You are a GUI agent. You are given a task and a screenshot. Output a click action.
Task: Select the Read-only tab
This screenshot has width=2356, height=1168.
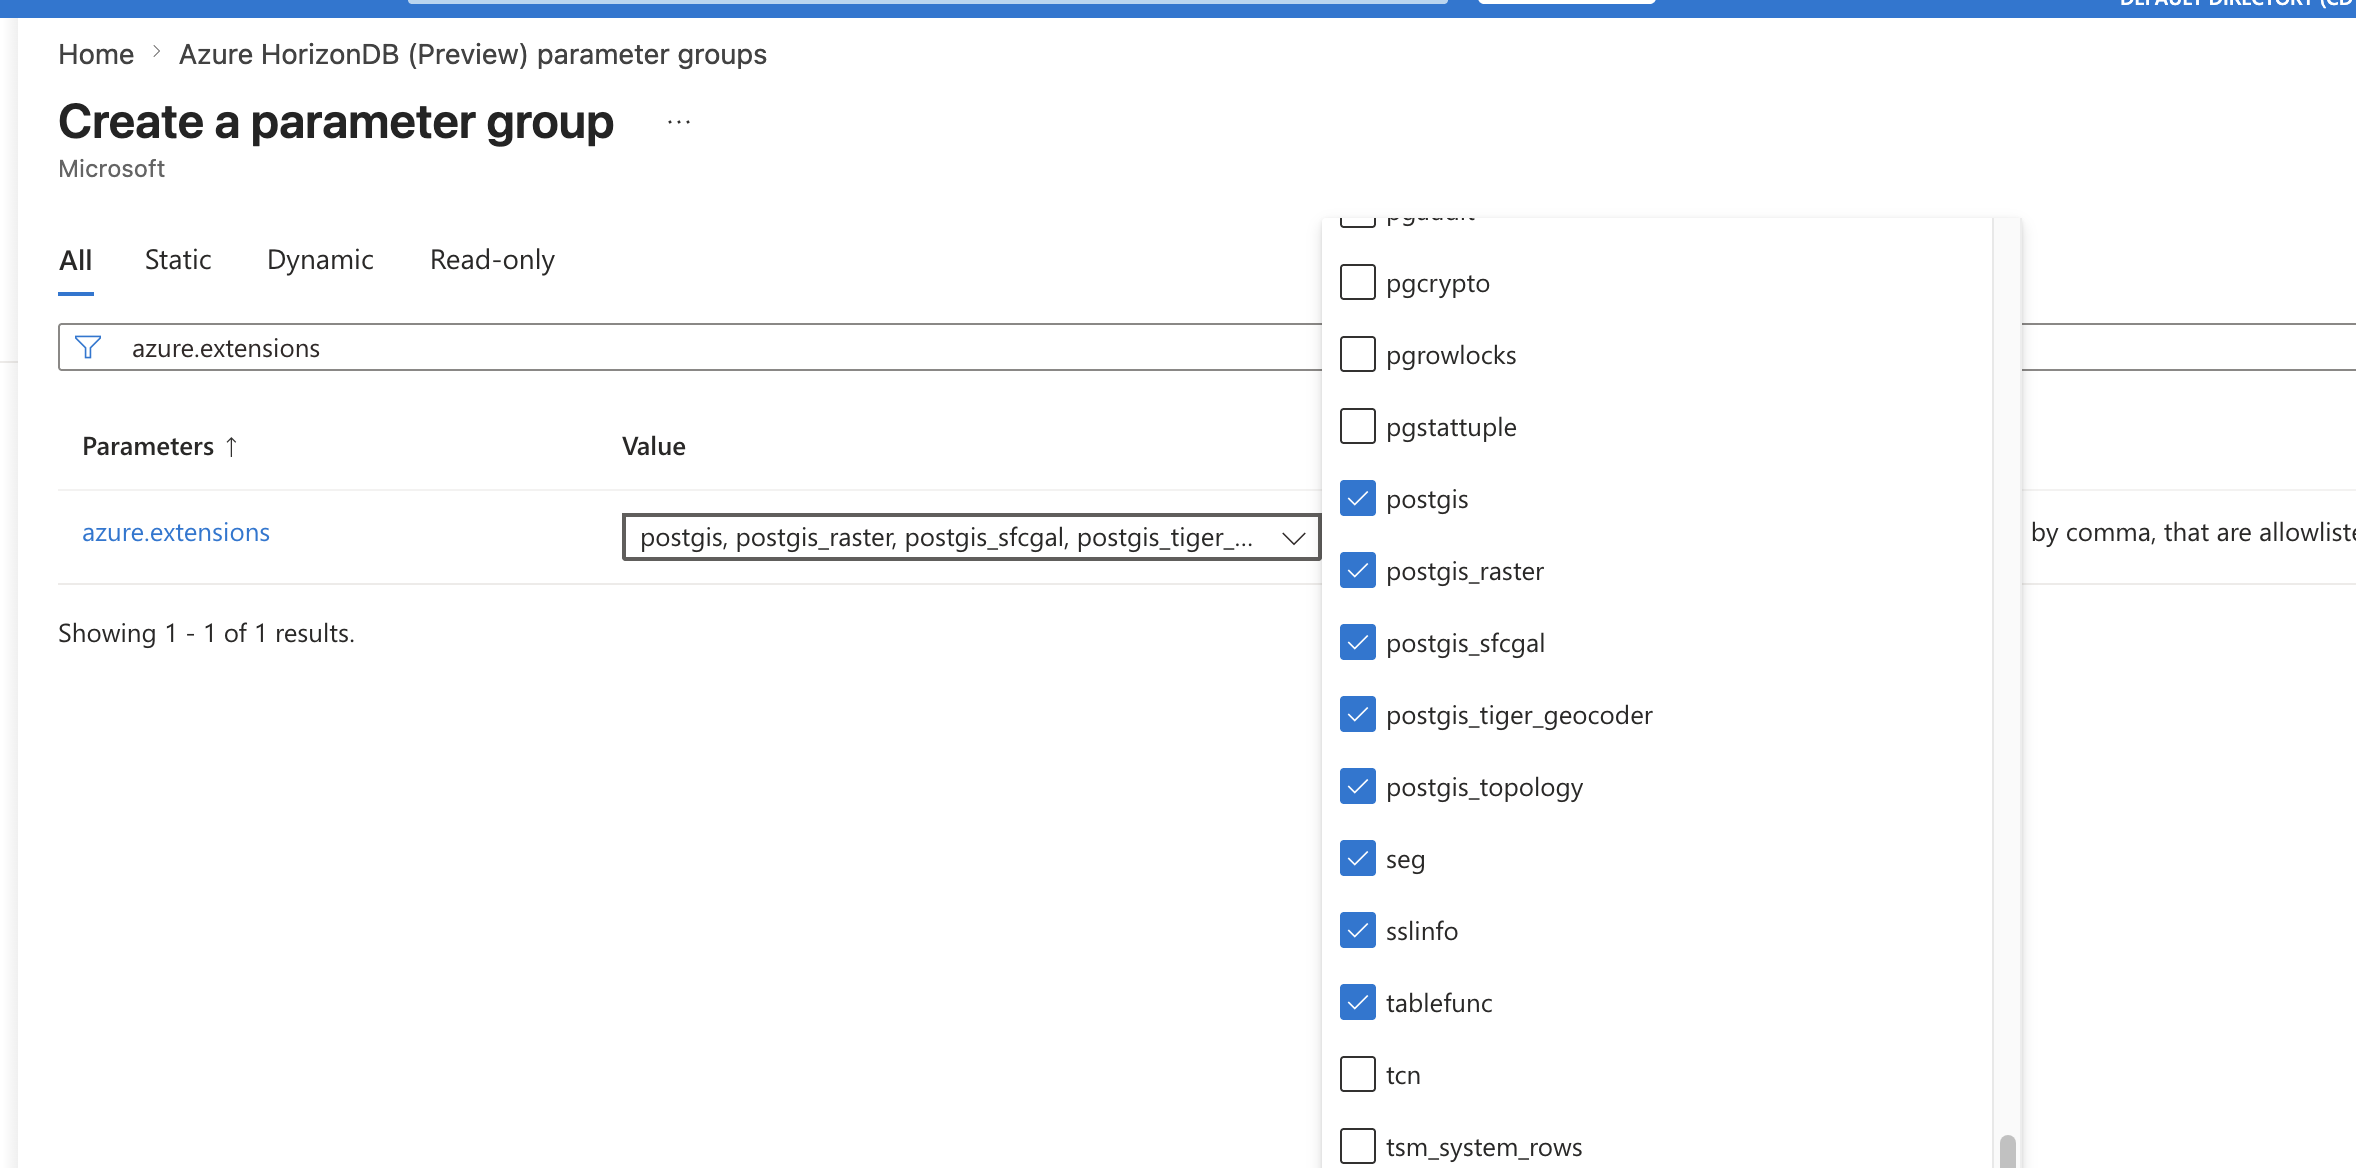[x=492, y=260]
